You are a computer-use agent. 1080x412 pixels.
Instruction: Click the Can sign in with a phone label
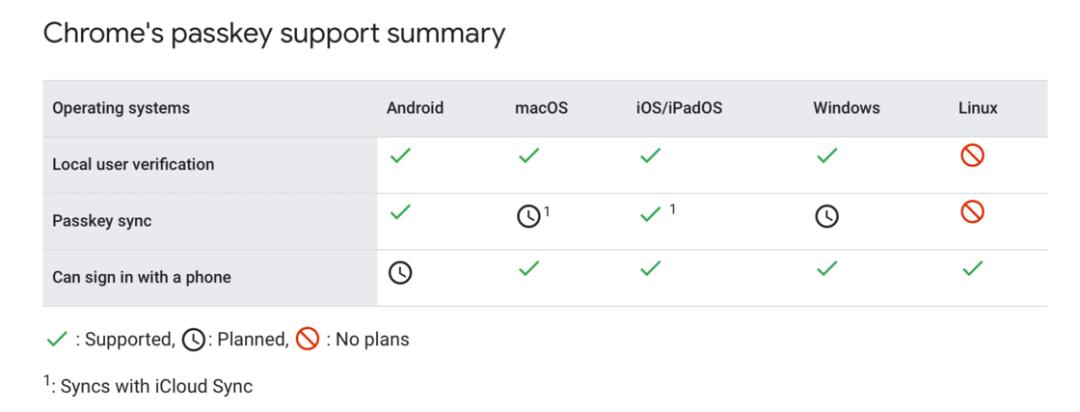[x=142, y=278]
